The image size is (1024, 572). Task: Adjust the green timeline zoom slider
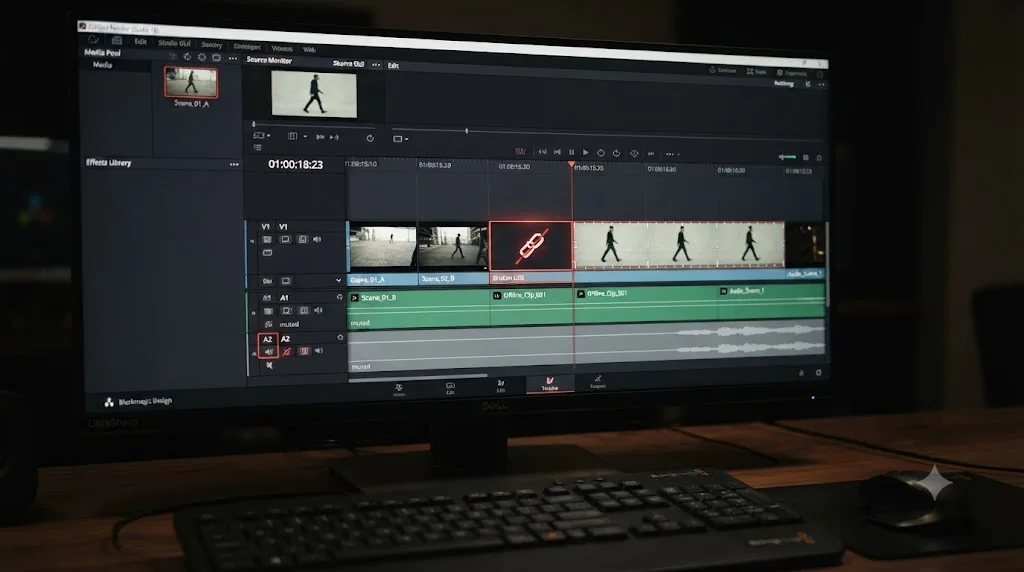click(787, 157)
